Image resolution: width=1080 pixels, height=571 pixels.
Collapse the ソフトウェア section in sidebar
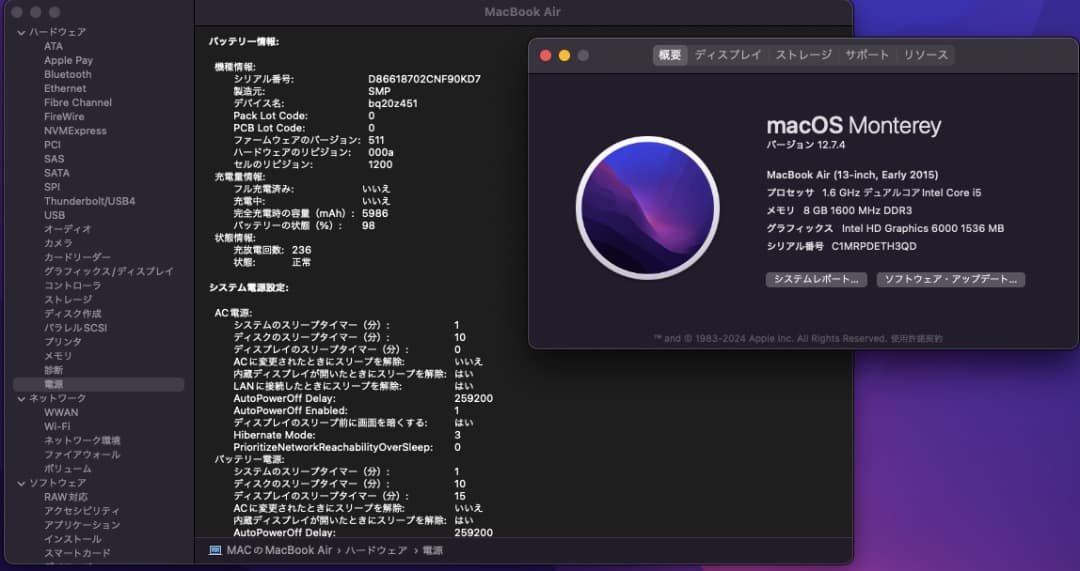click(21, 483)
